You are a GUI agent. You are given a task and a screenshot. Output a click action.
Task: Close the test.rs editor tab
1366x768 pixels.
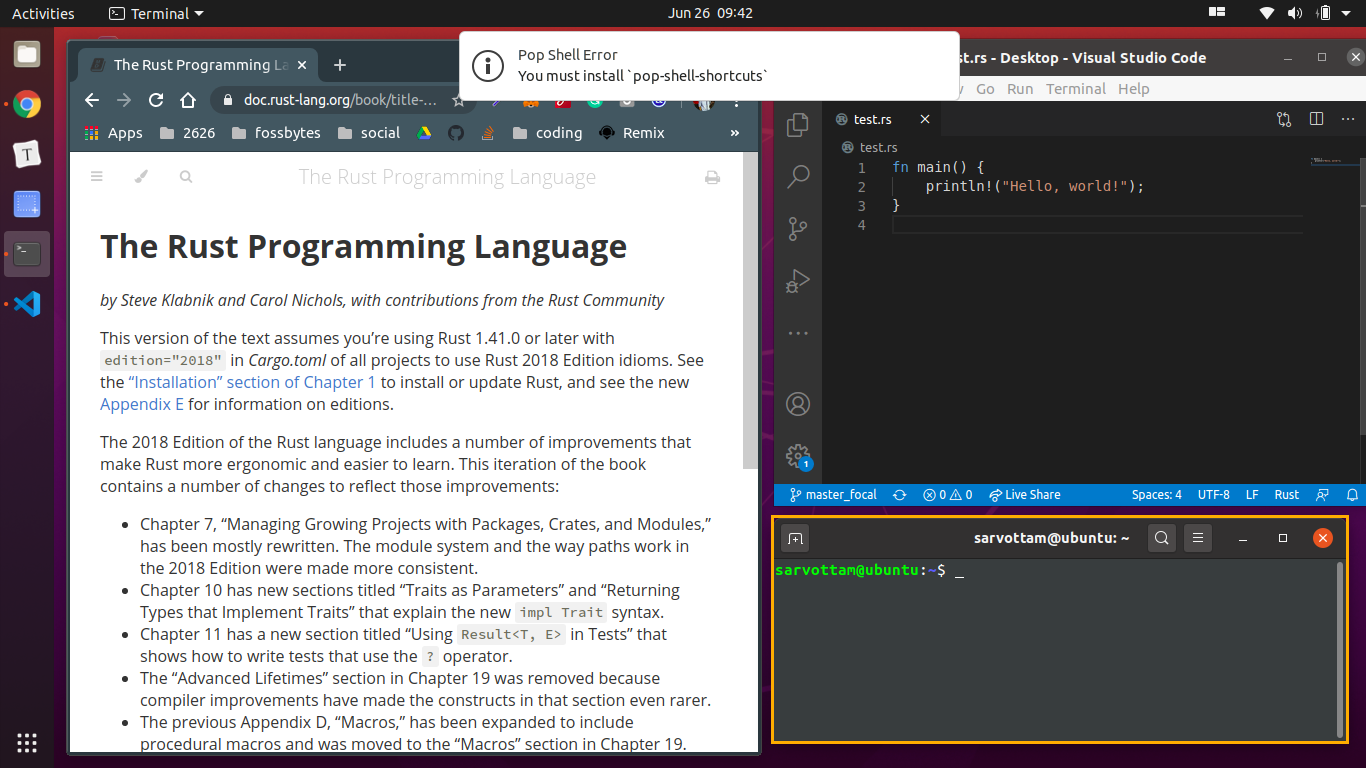(x=925, y=119)
